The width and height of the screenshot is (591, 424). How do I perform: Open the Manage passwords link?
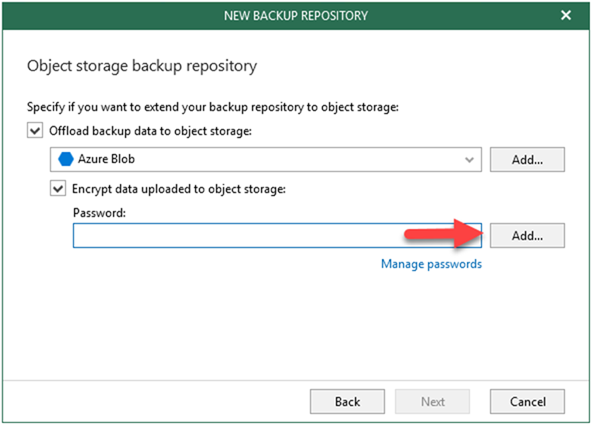pyautogui.click(x=431, y=264)
